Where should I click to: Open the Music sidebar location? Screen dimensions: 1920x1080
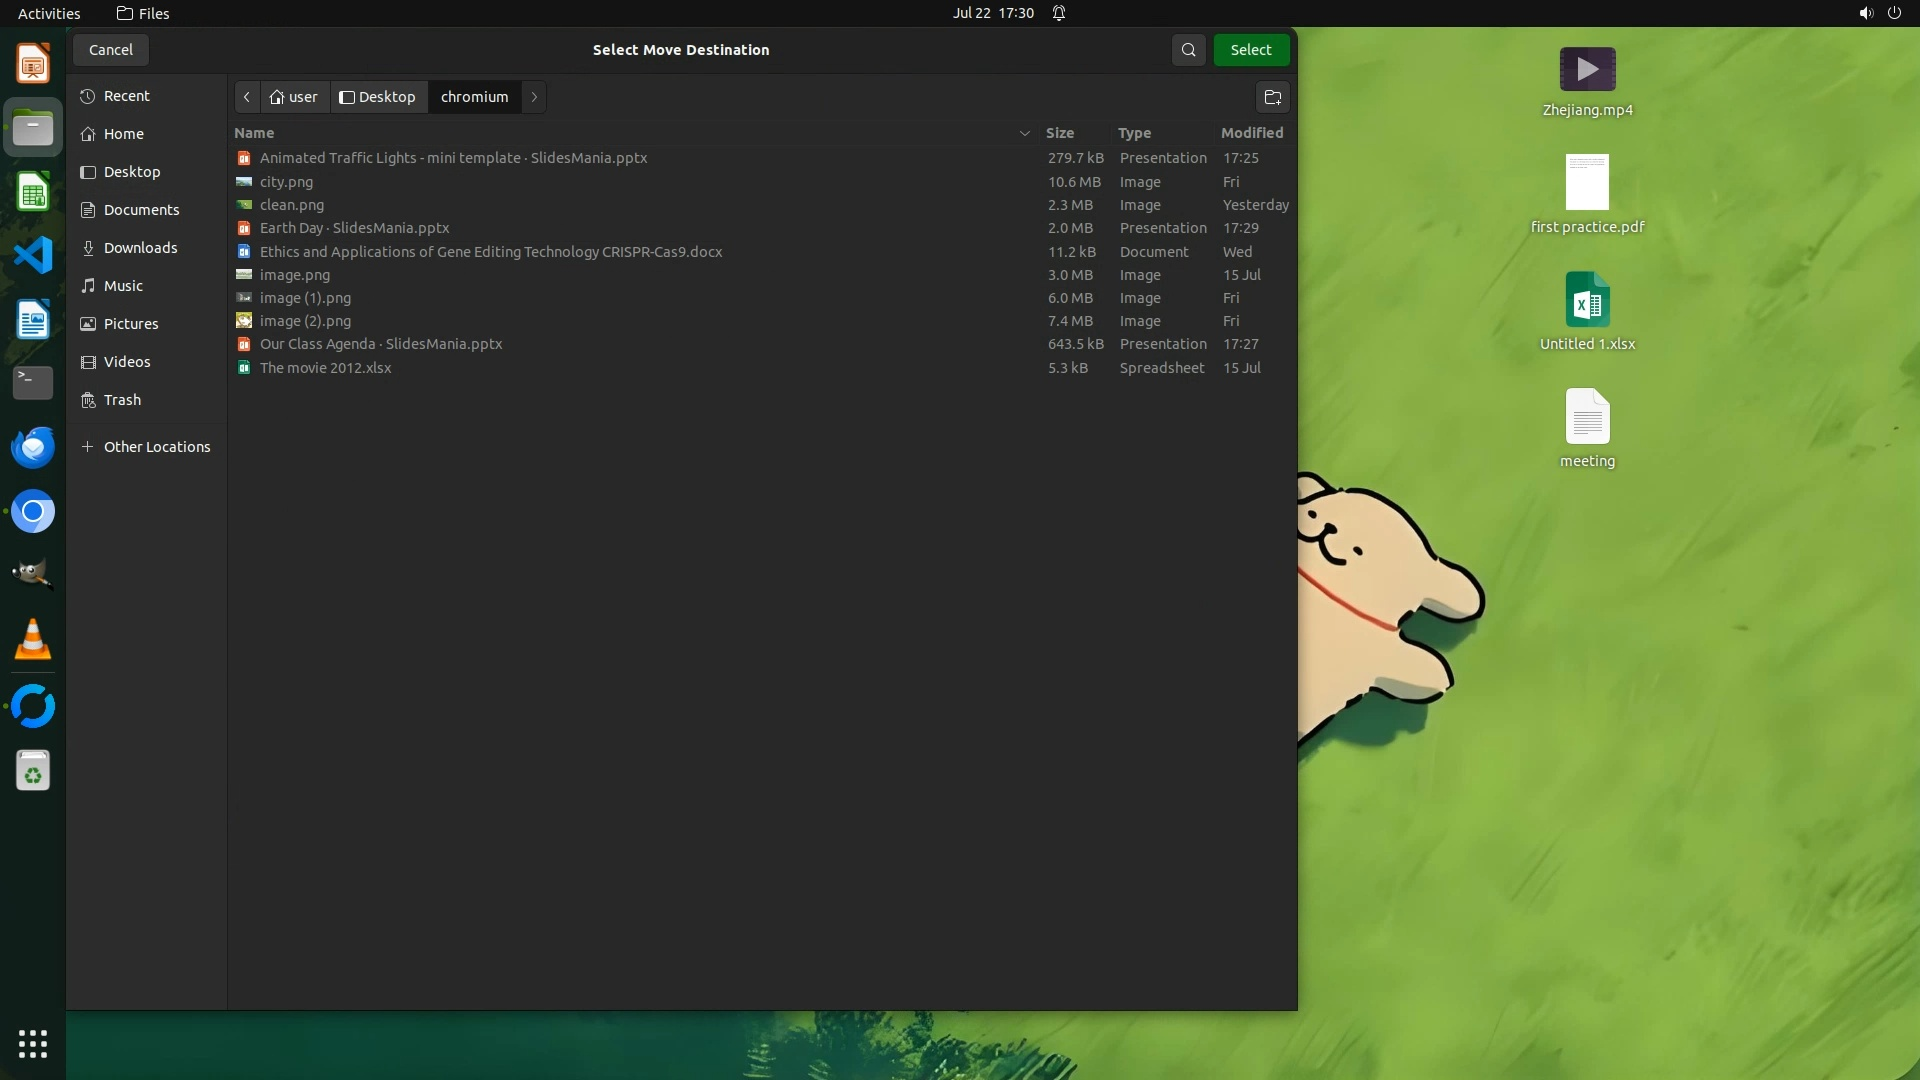[123, 286]
